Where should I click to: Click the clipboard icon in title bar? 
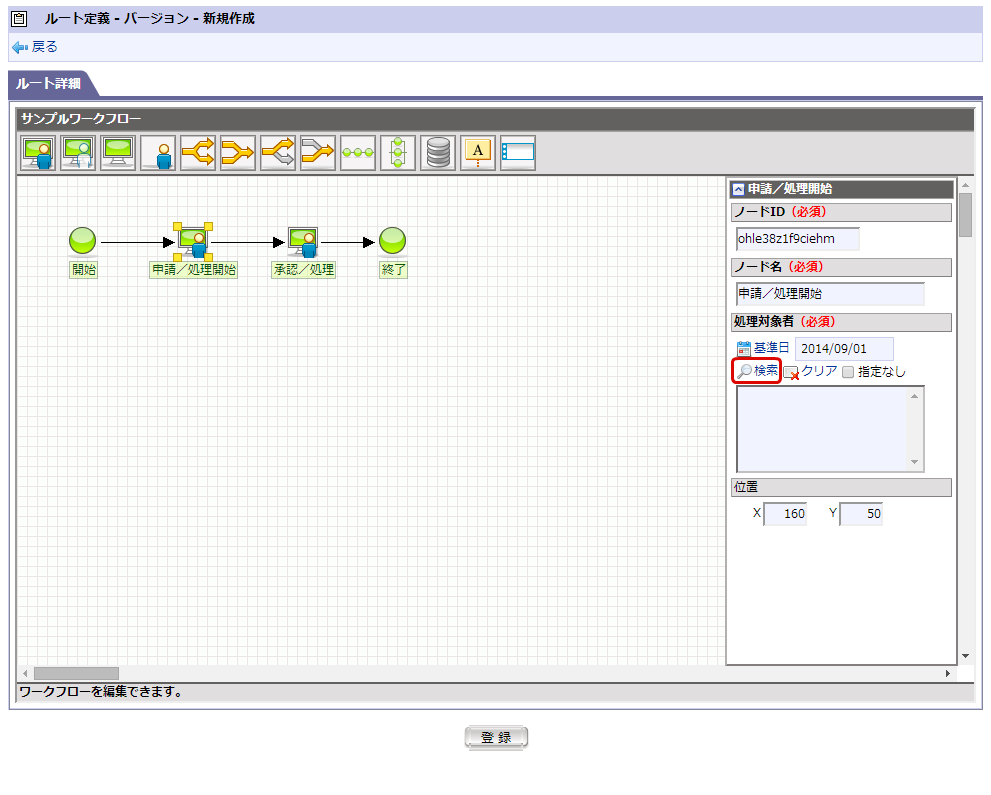(x=20, y=19)
